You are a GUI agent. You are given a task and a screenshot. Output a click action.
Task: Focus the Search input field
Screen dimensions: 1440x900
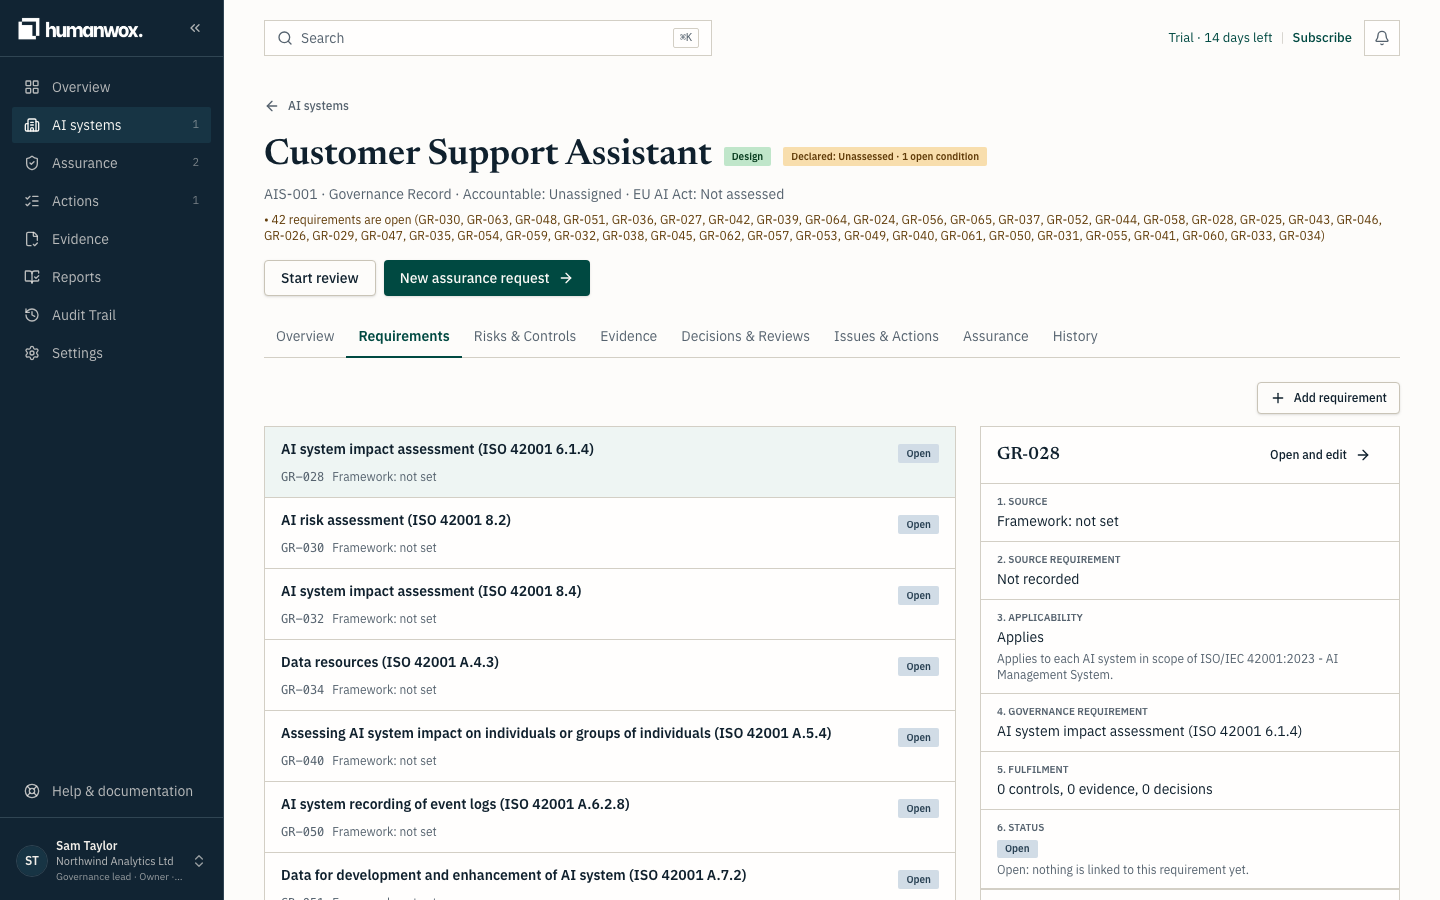tap(488, 38)
